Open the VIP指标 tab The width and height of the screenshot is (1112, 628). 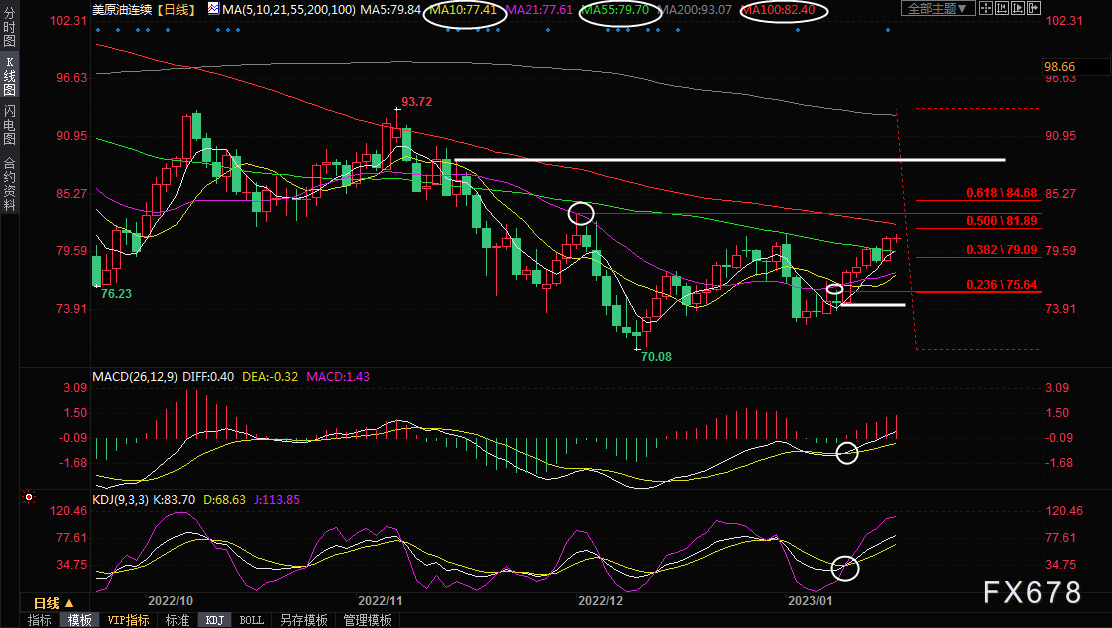tap(128, 620)
